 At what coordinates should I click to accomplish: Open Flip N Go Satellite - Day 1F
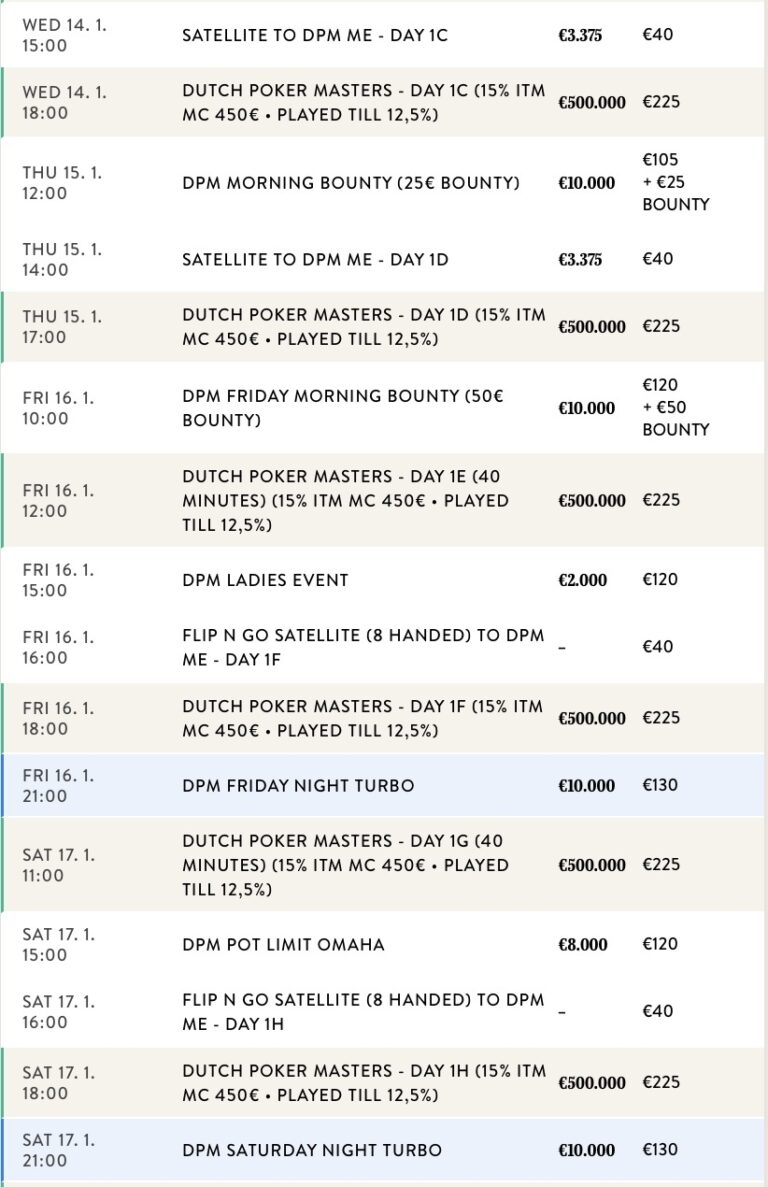coord(363,646)
